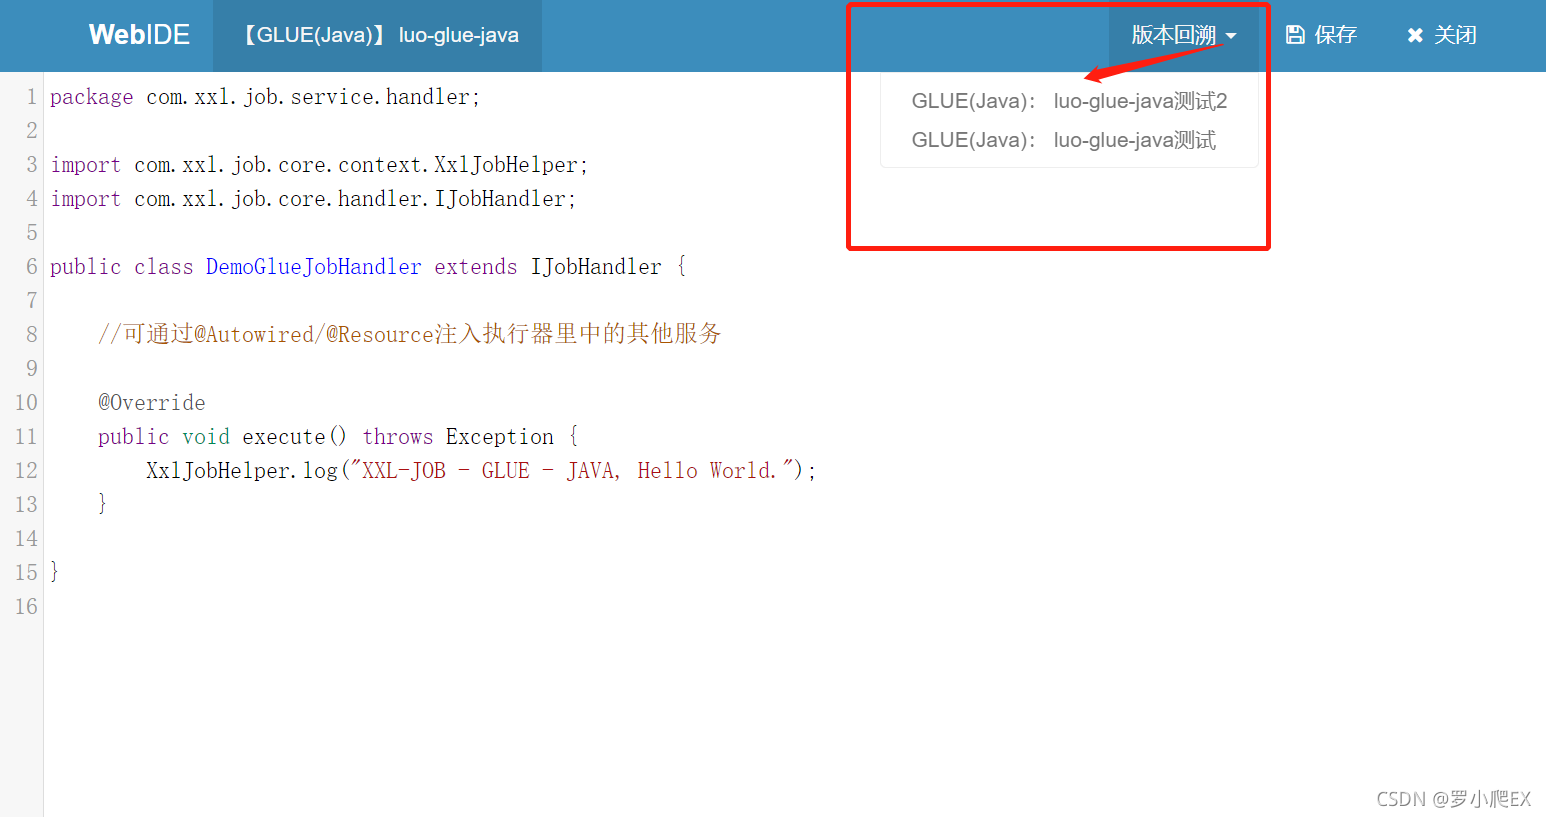Screen dimensions: 1546x817
Task: Click the closing brace on line 15
Action: [55, 572]
